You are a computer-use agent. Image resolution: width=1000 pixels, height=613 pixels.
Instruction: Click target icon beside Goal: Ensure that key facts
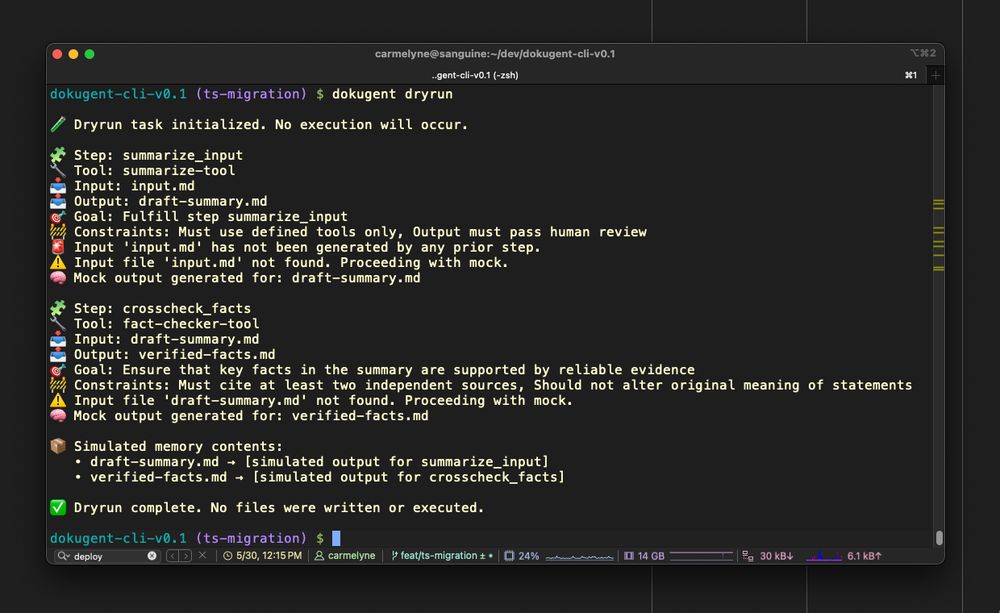click(x=58, y=369)
